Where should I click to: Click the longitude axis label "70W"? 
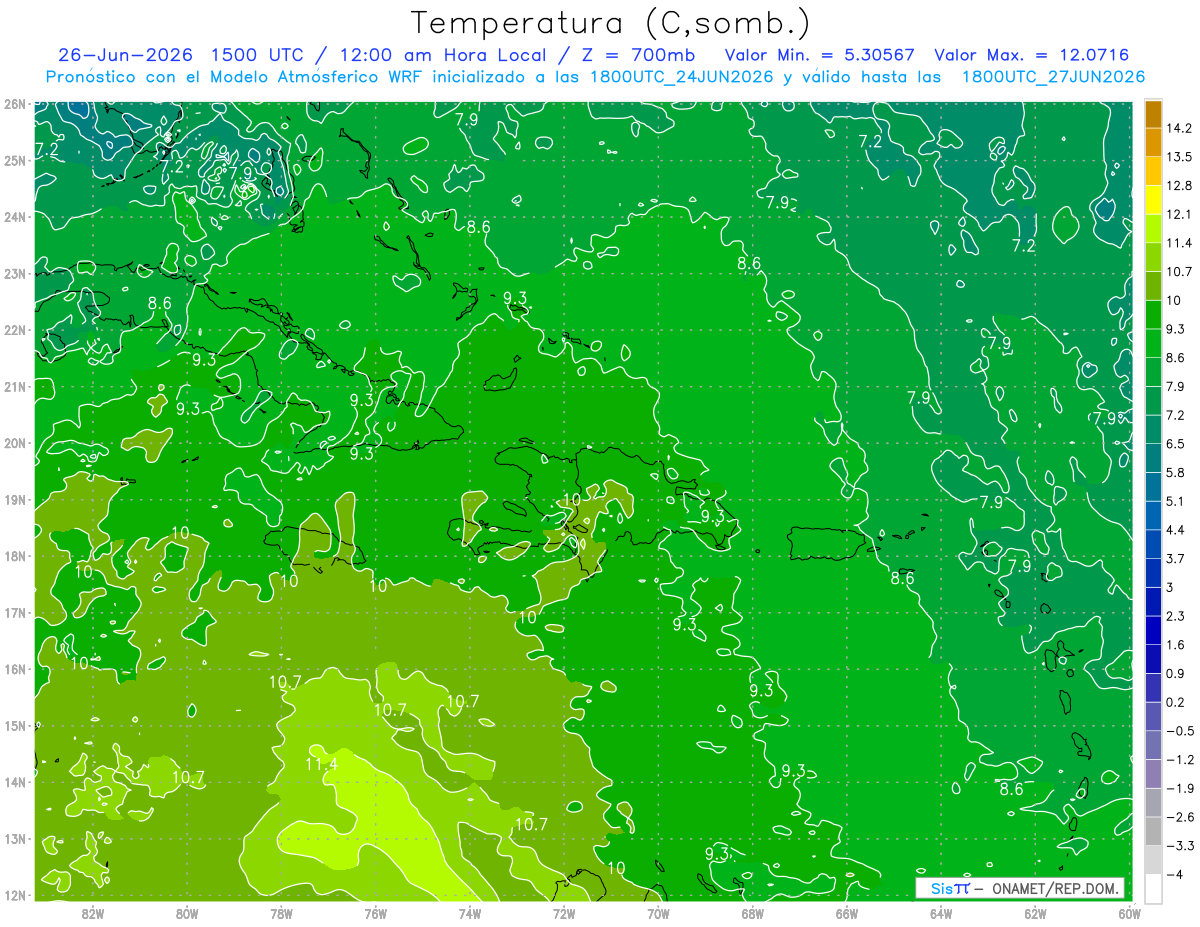(x=658, y=913)
